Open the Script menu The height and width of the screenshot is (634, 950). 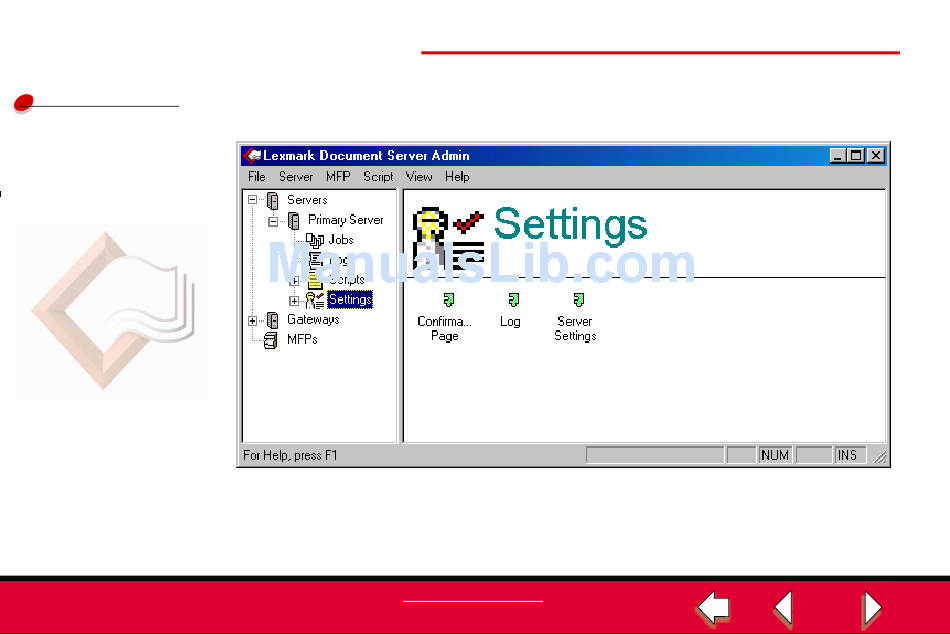(378, 176)
